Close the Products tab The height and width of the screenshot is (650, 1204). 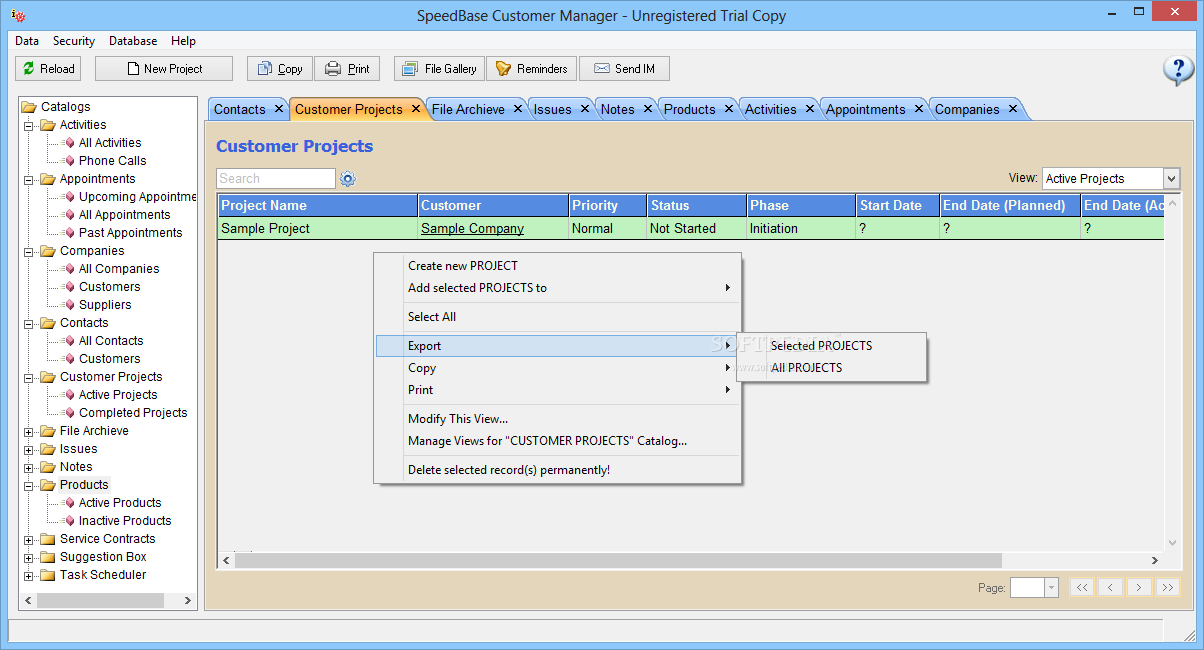[x=729, y=109]
